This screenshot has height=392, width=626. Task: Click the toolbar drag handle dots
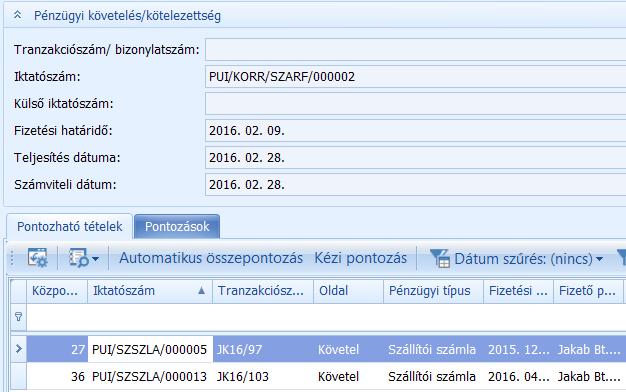(x=12, y=258)
